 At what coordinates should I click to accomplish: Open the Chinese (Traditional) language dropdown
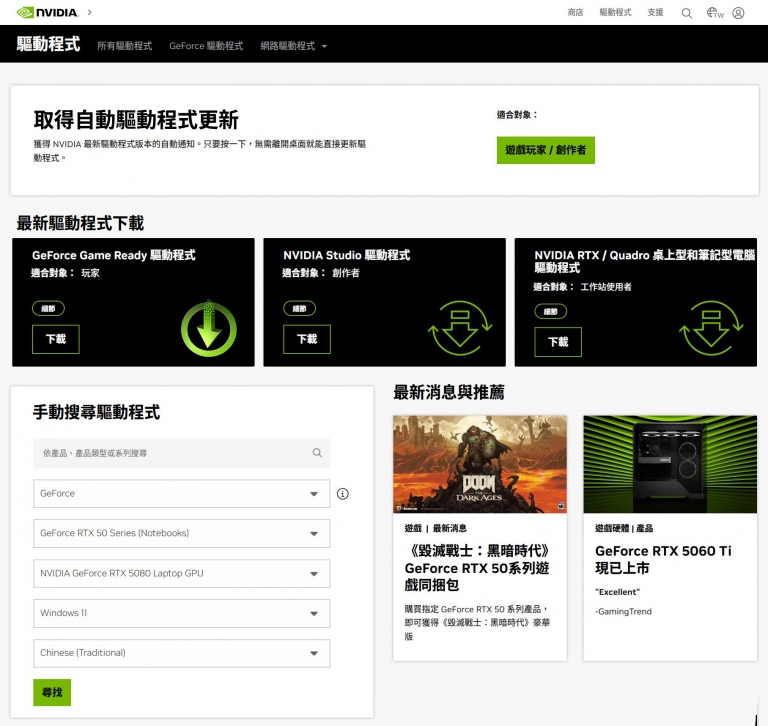tap(182, 653)
